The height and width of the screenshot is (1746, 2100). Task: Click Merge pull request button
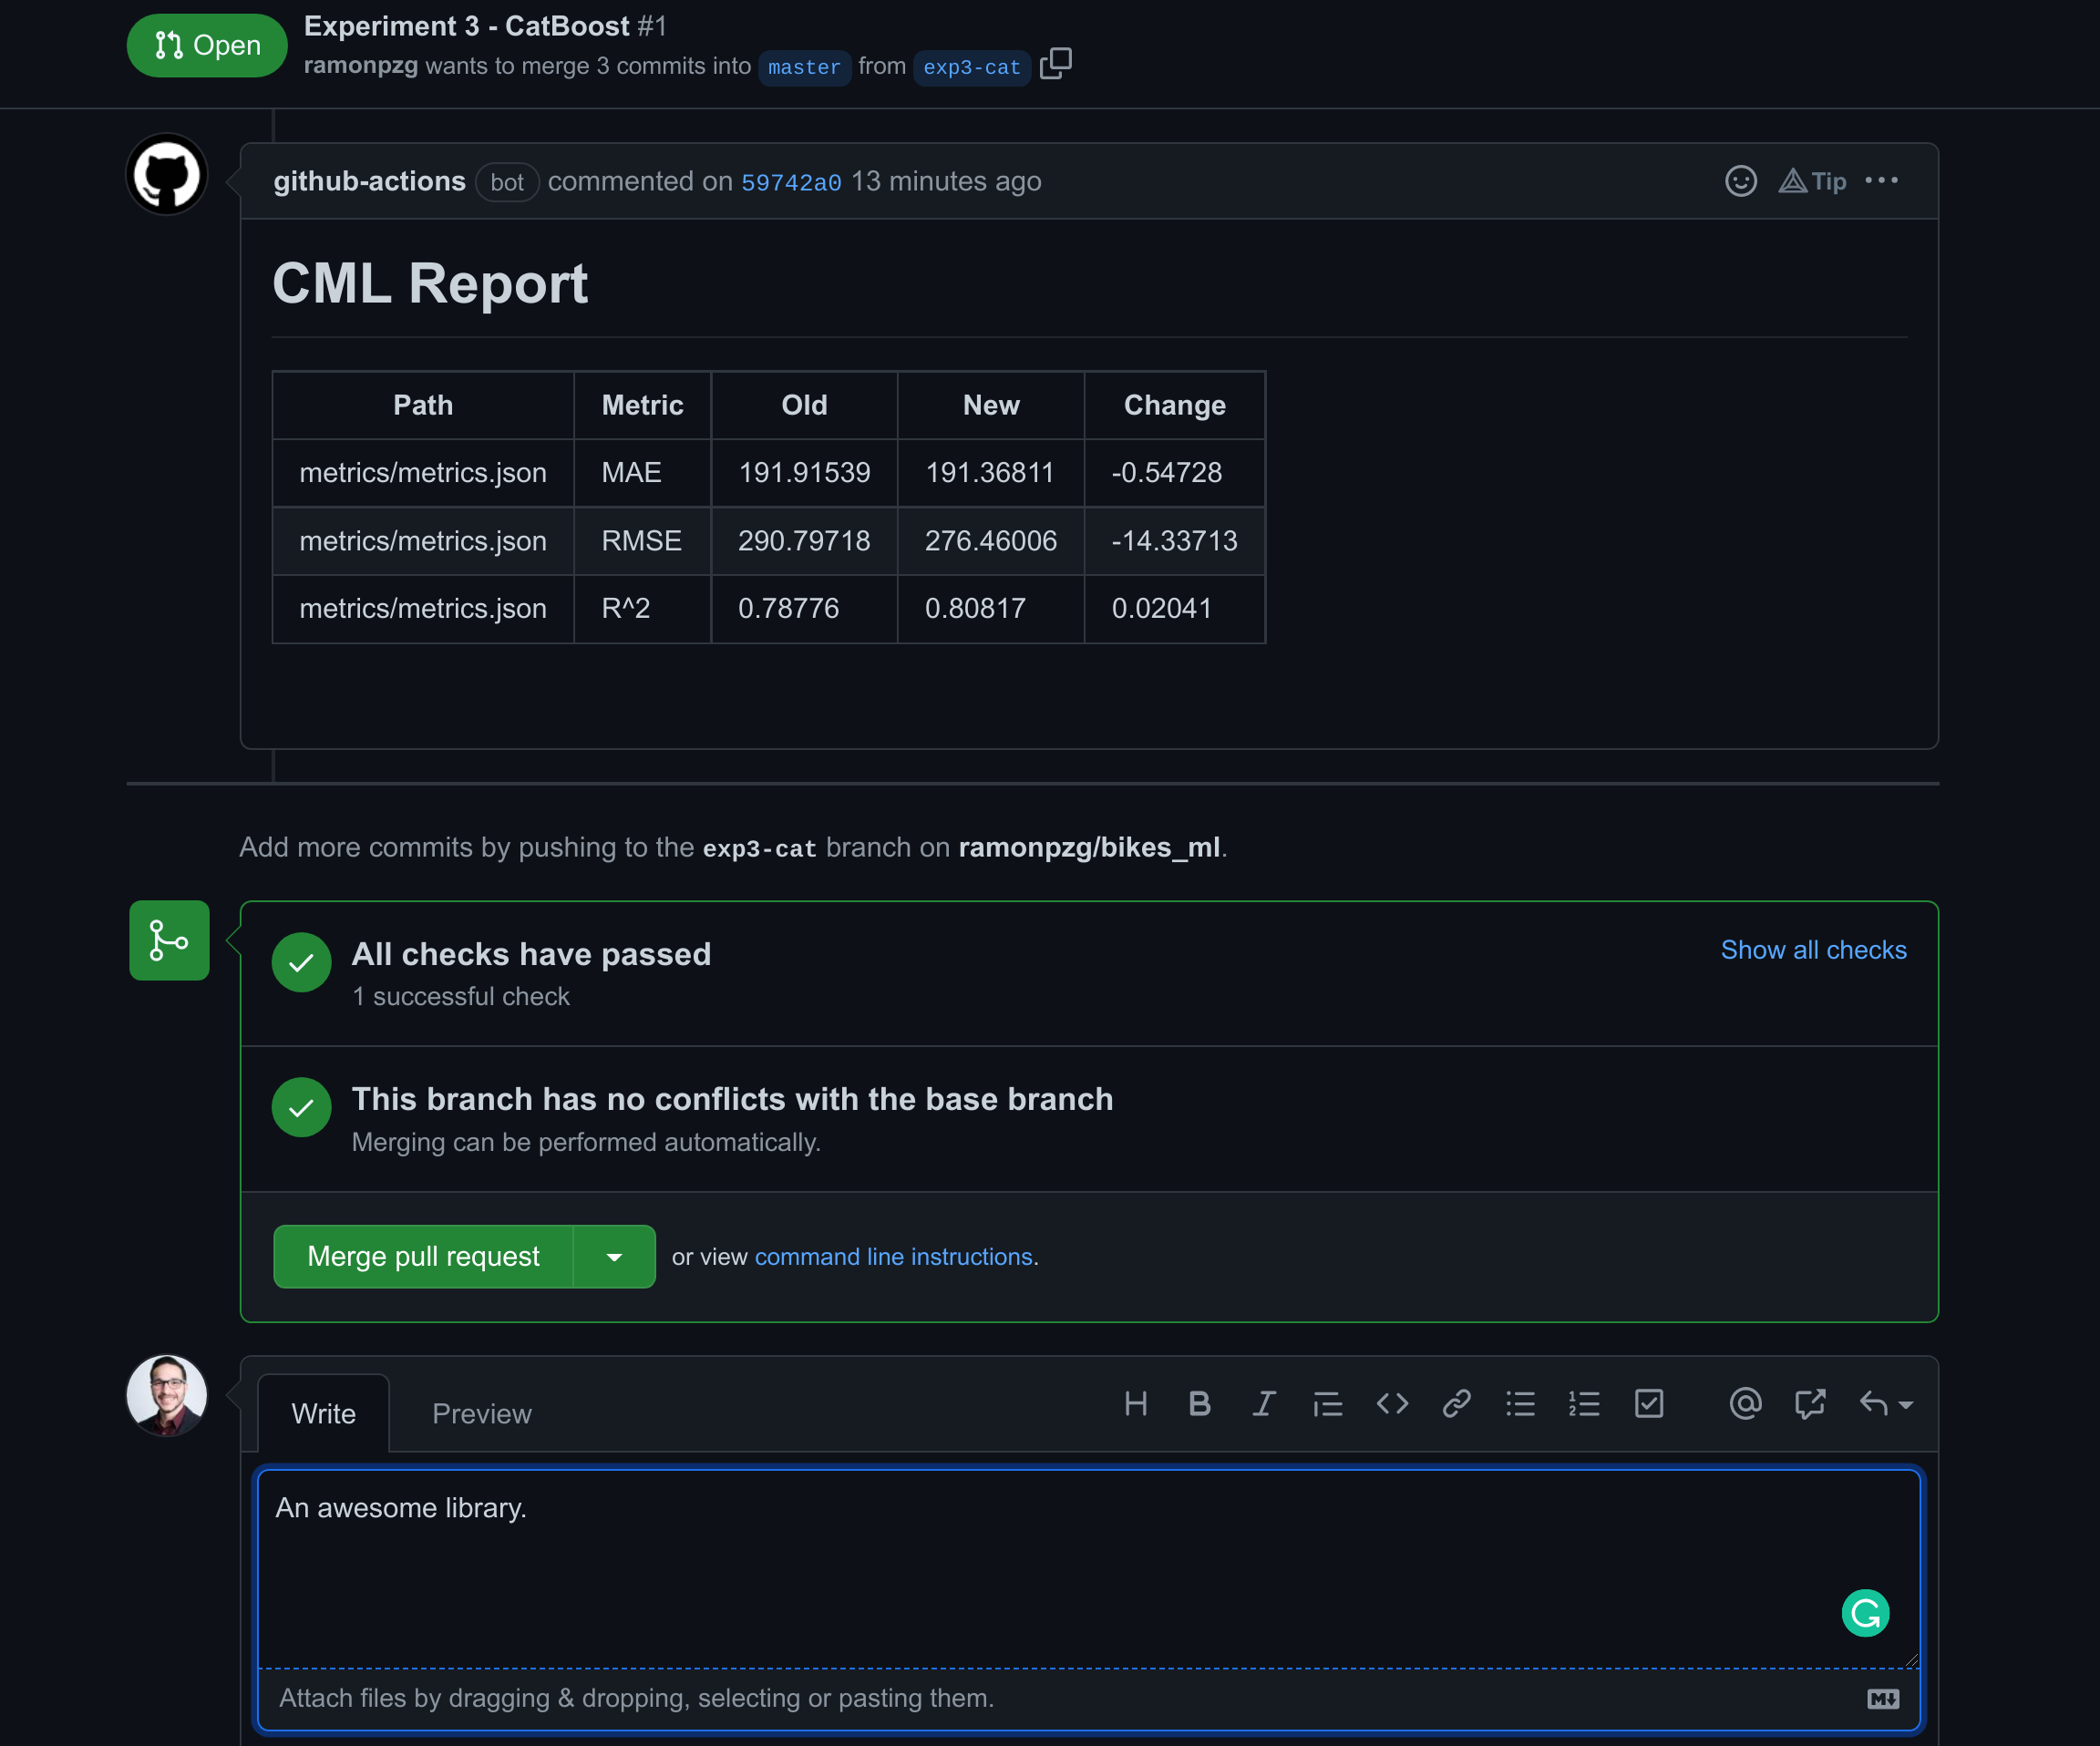pyautogui.click(x=423, y=1256)
